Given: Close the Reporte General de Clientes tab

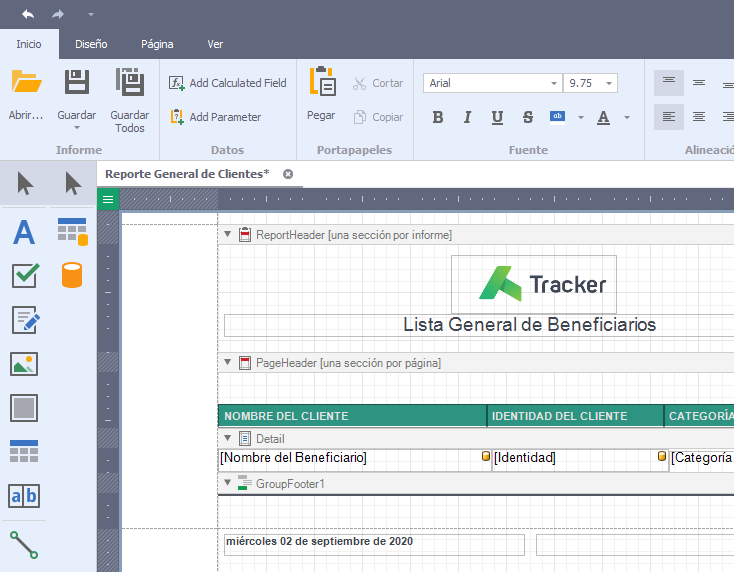Looking at the screenshot, I should (288, 174).
